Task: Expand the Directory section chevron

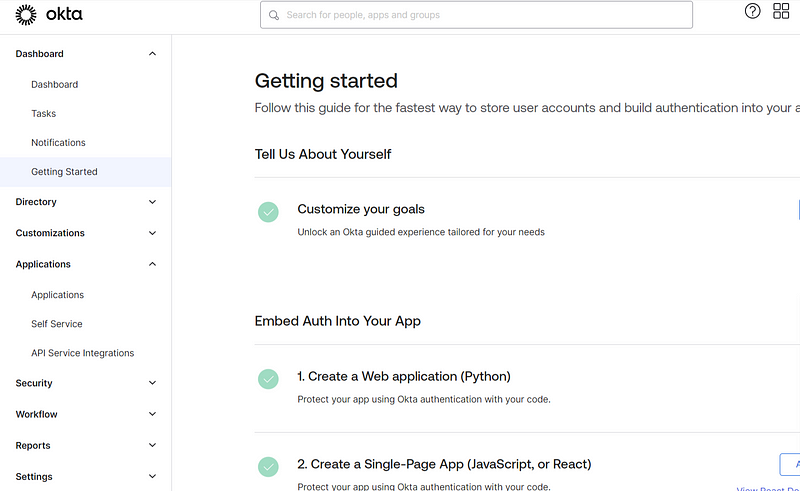Action: [152, 202]
